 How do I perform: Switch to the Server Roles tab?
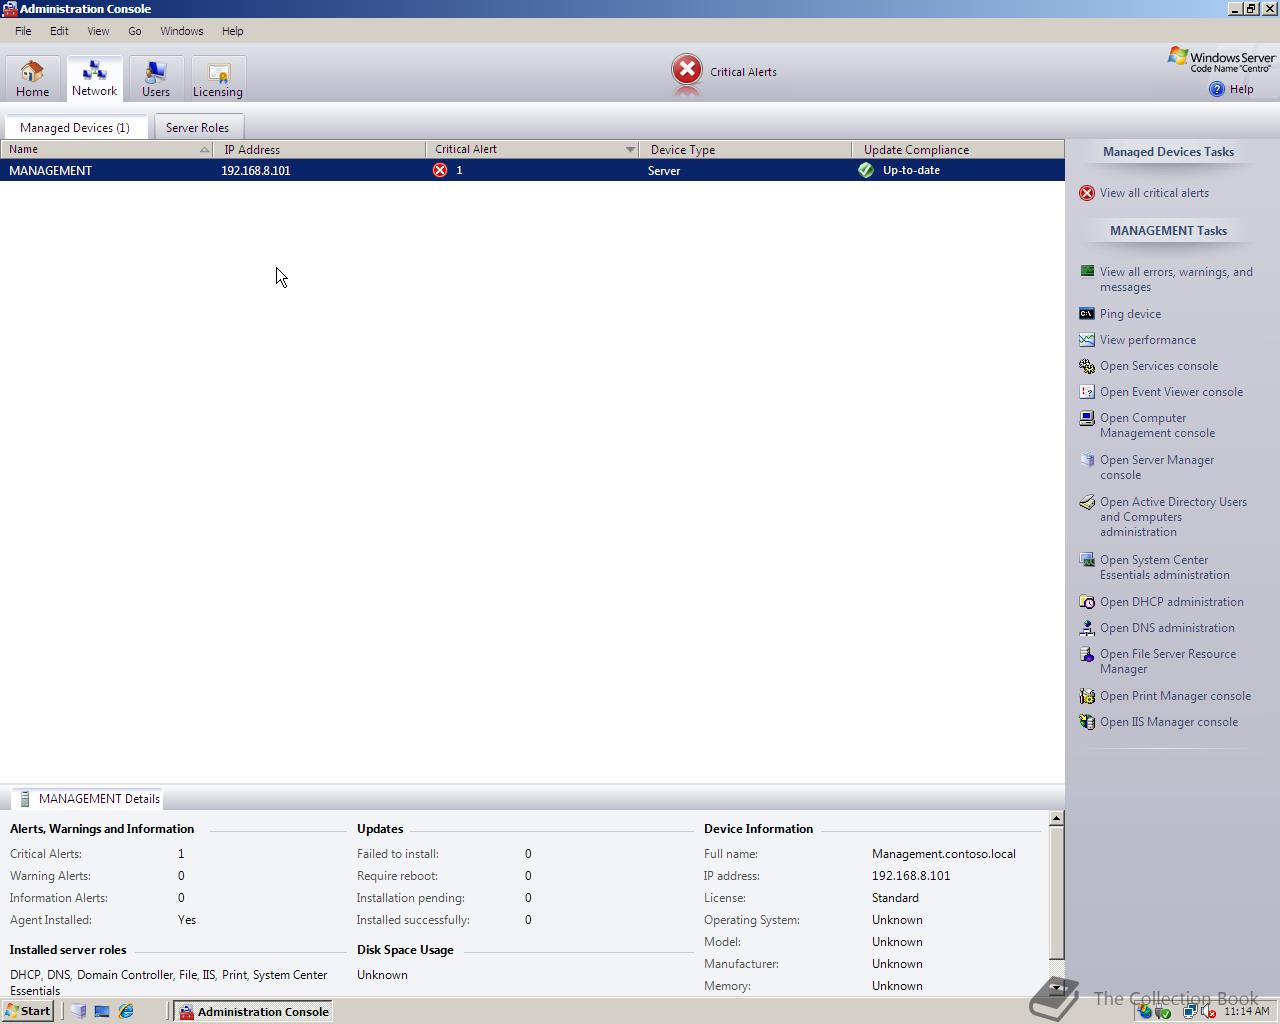[x=197, y=127]
